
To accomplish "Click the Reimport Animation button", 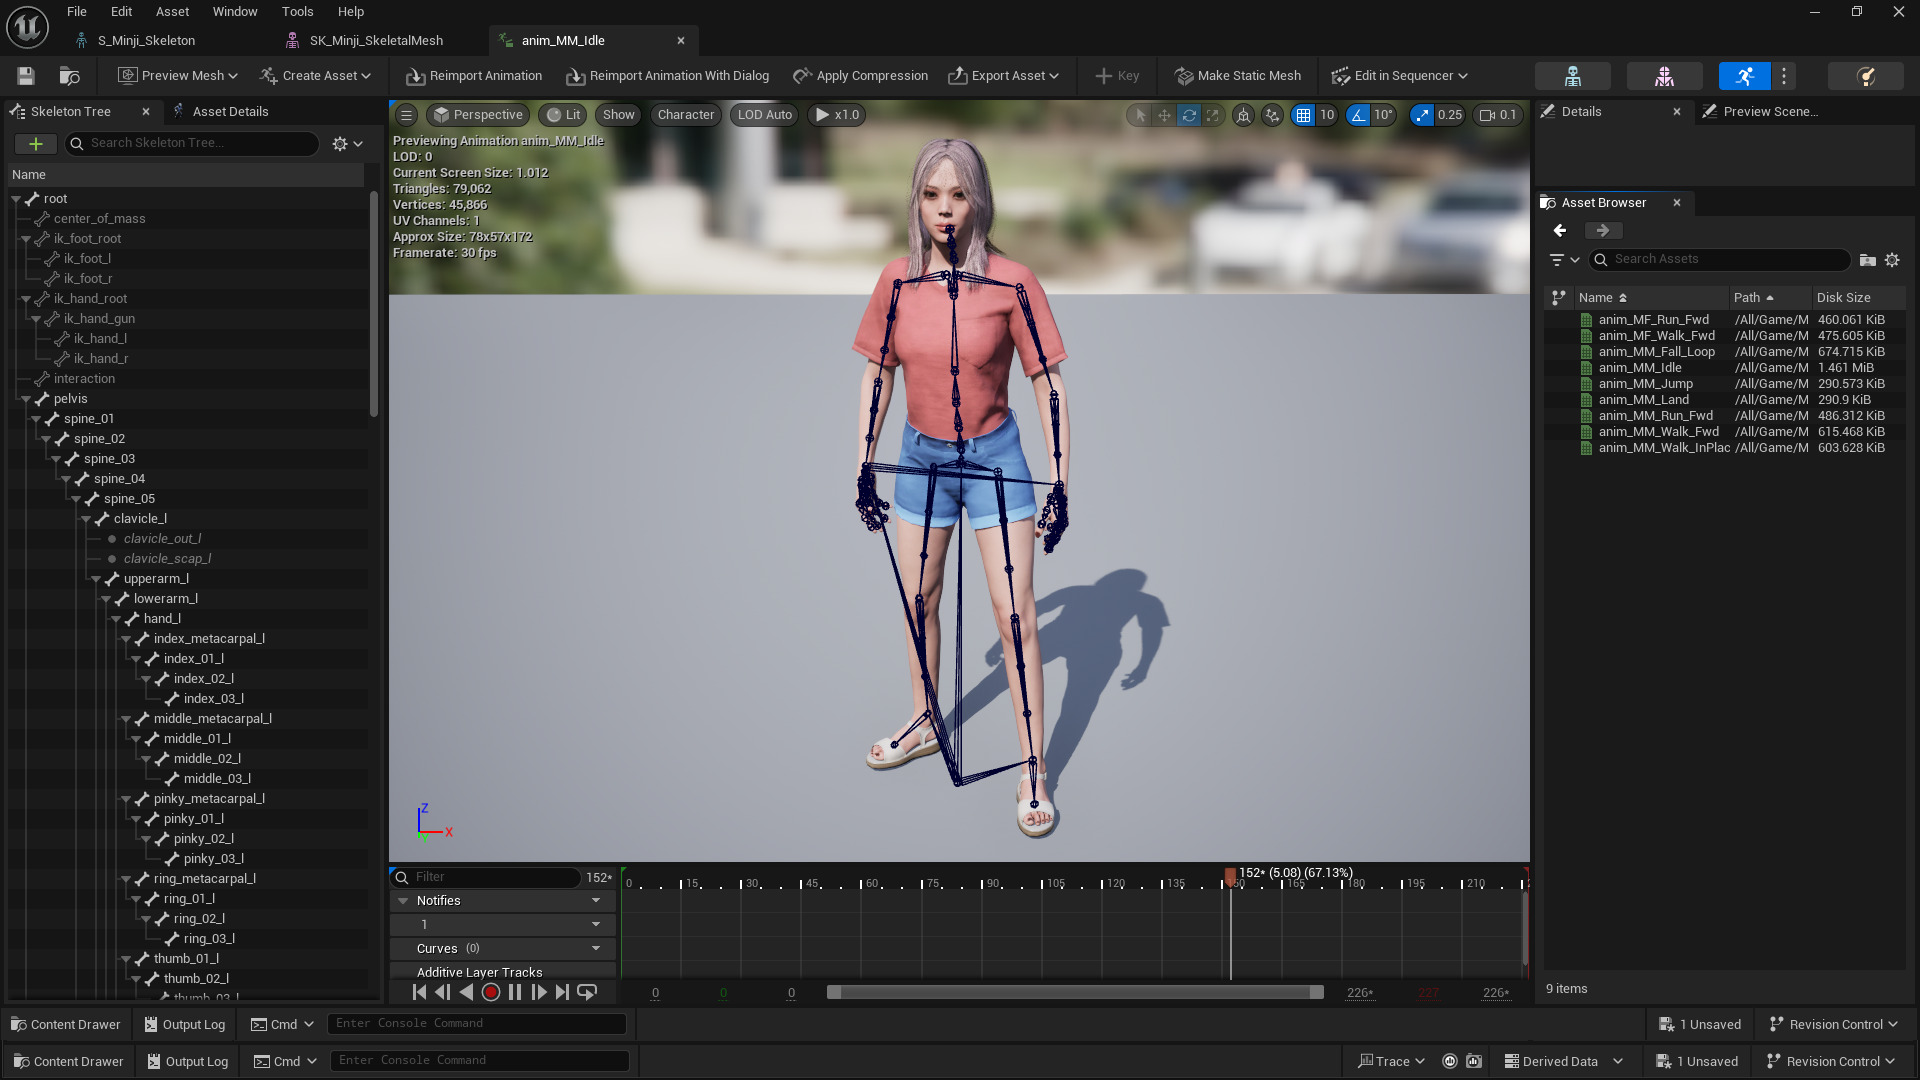I will [x=474, y=76].
